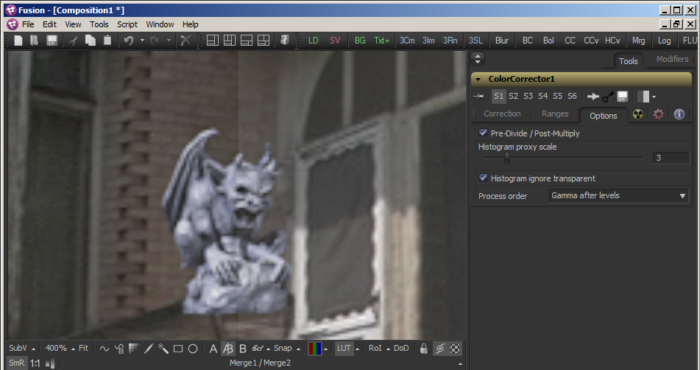The height and width of the screenshot is (370, 700).
Task: Open the 400% zoom level arrow
Action: click(73, 349)
